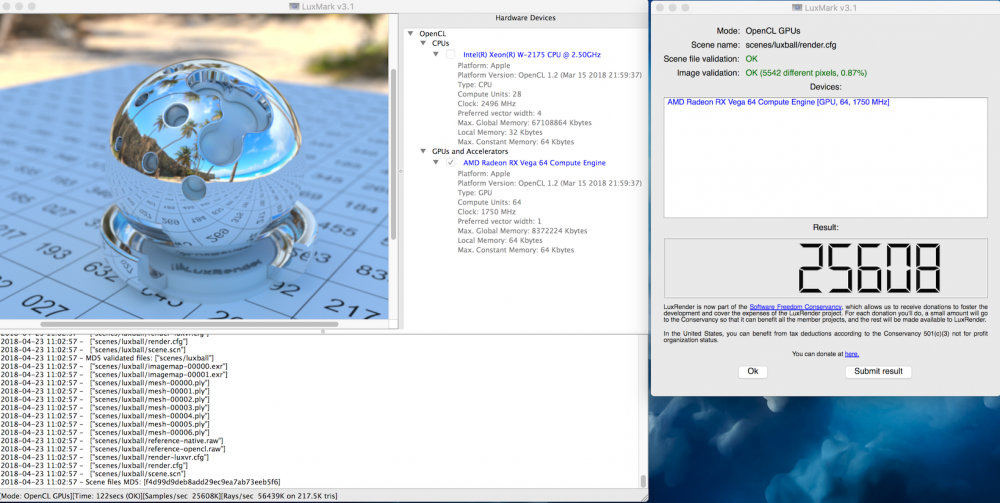
Task: Collapse the Intel Xeon W-2175 device details
Action: pos(436,55)
